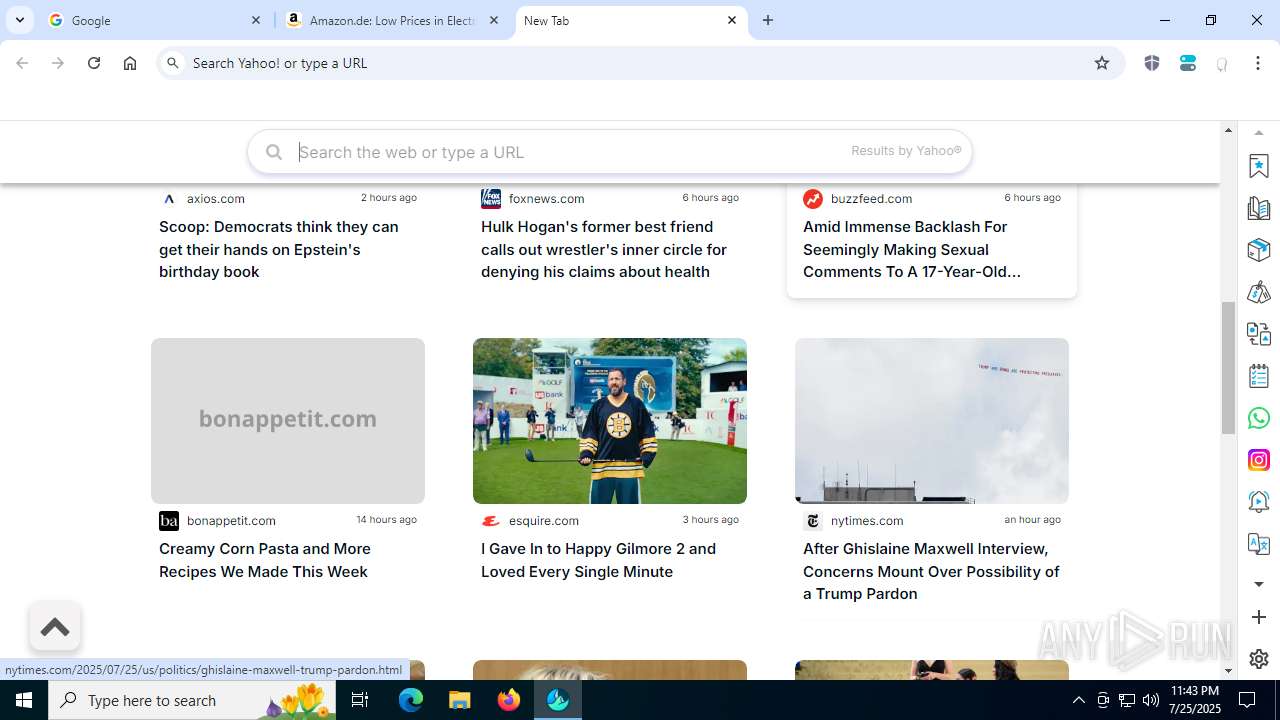
Task: Open WhatsApp from the sidebar
Action: 1259,418
